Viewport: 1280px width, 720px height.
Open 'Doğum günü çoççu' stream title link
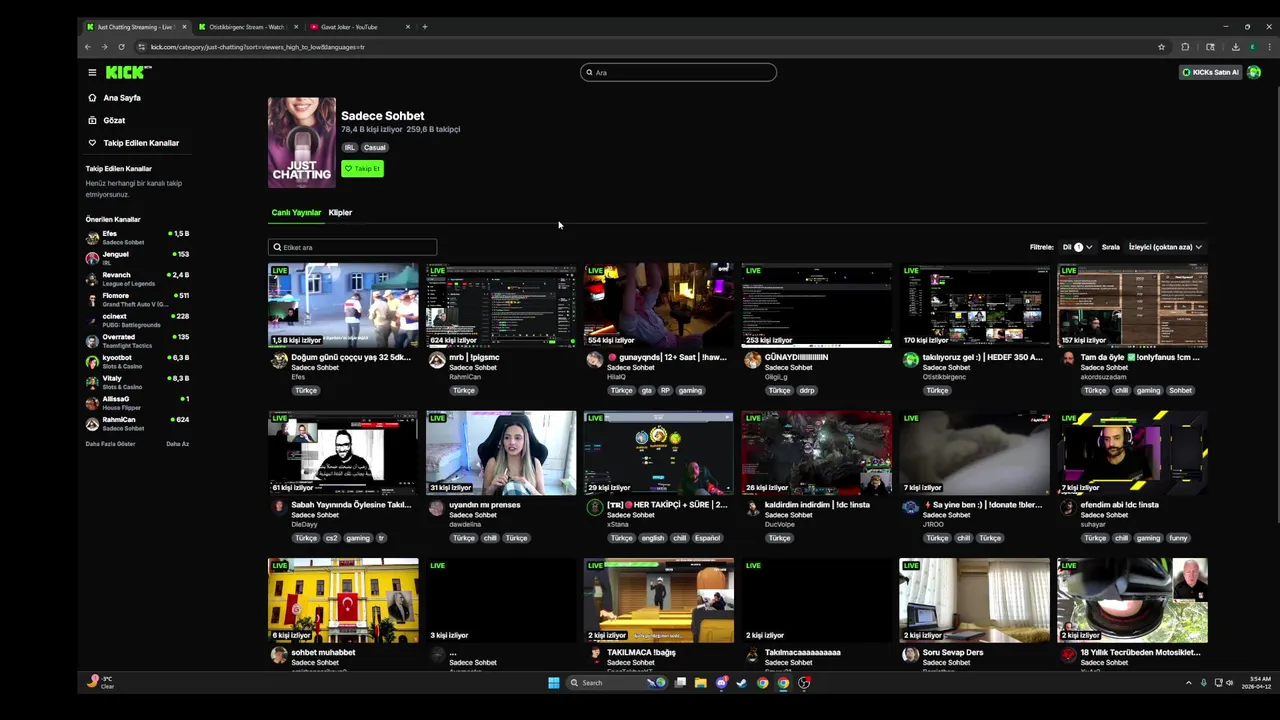351,357
